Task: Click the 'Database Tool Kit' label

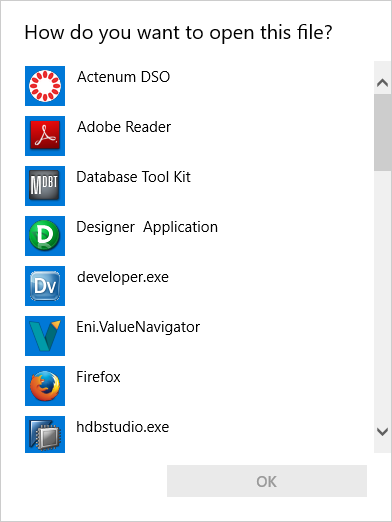Action: [134, 177]
